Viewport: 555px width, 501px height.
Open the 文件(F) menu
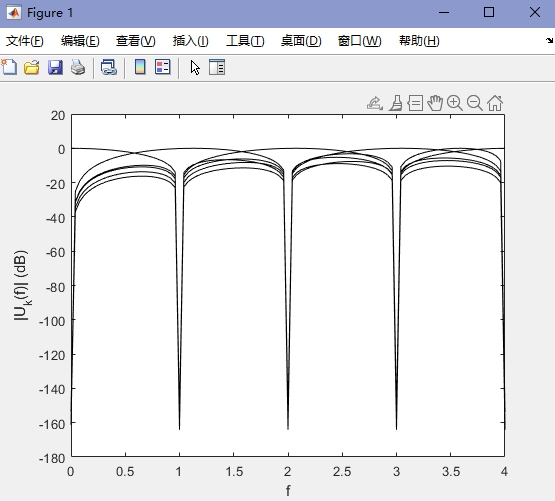coord(24,41)
